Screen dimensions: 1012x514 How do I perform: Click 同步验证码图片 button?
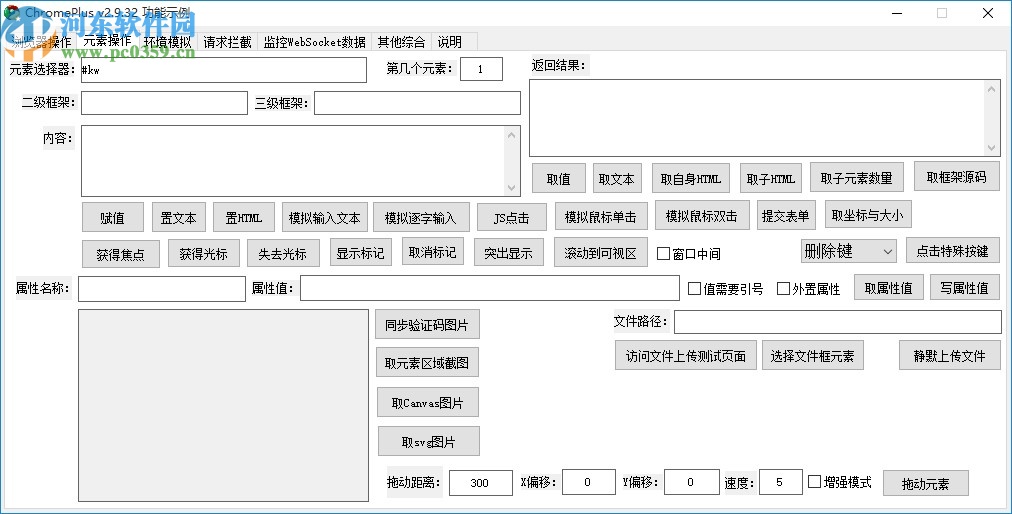click(427, 324)
